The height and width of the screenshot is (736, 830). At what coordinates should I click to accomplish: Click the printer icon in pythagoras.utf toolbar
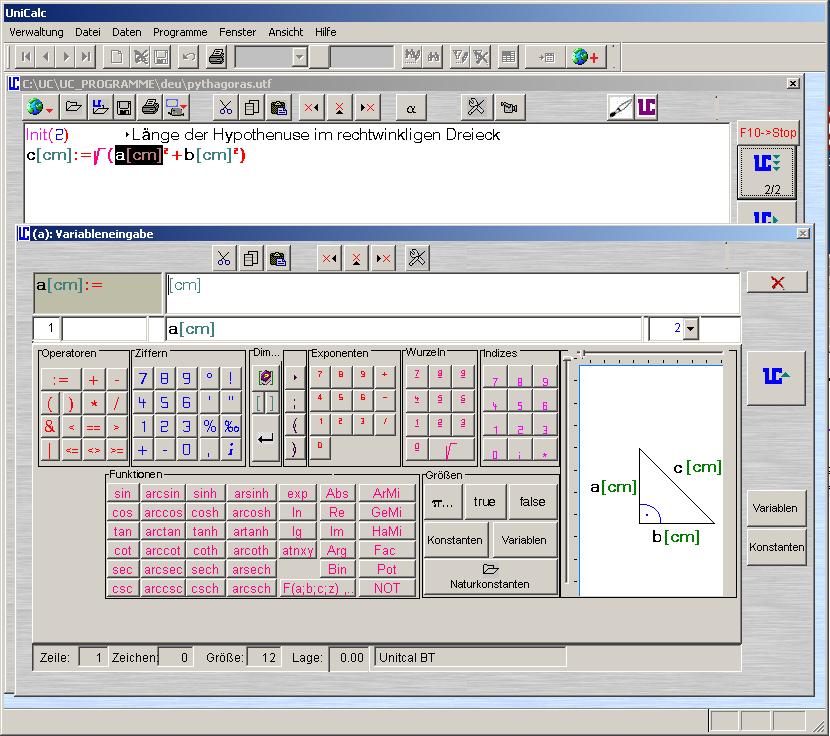(x=150, y=107)
